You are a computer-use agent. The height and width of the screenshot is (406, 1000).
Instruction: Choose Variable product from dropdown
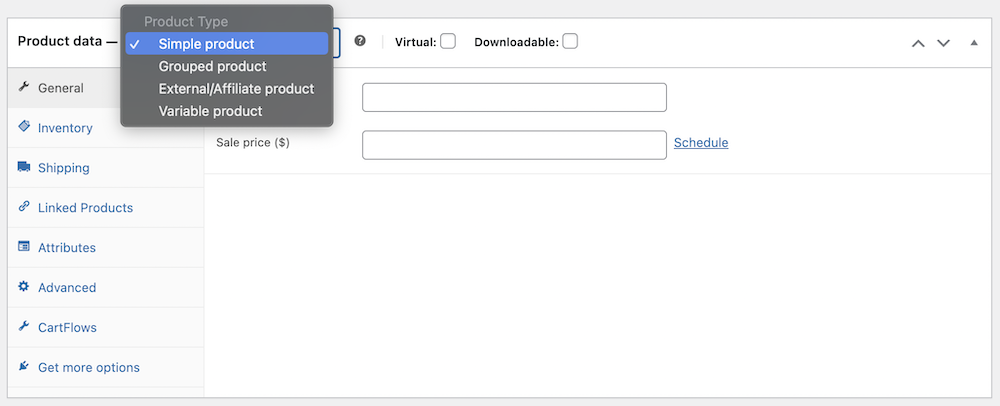(210, 111)
